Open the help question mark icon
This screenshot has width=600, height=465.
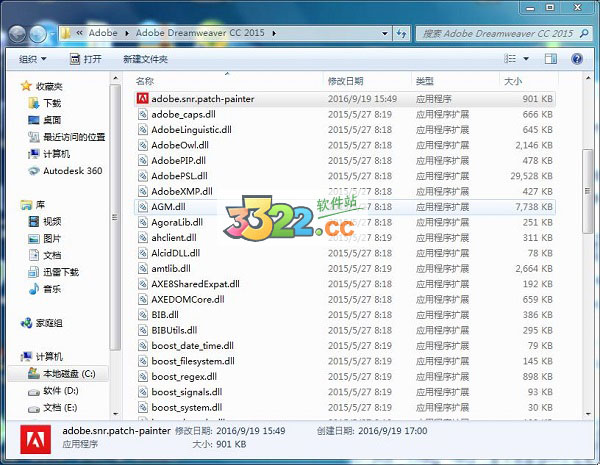click(577, 59)
